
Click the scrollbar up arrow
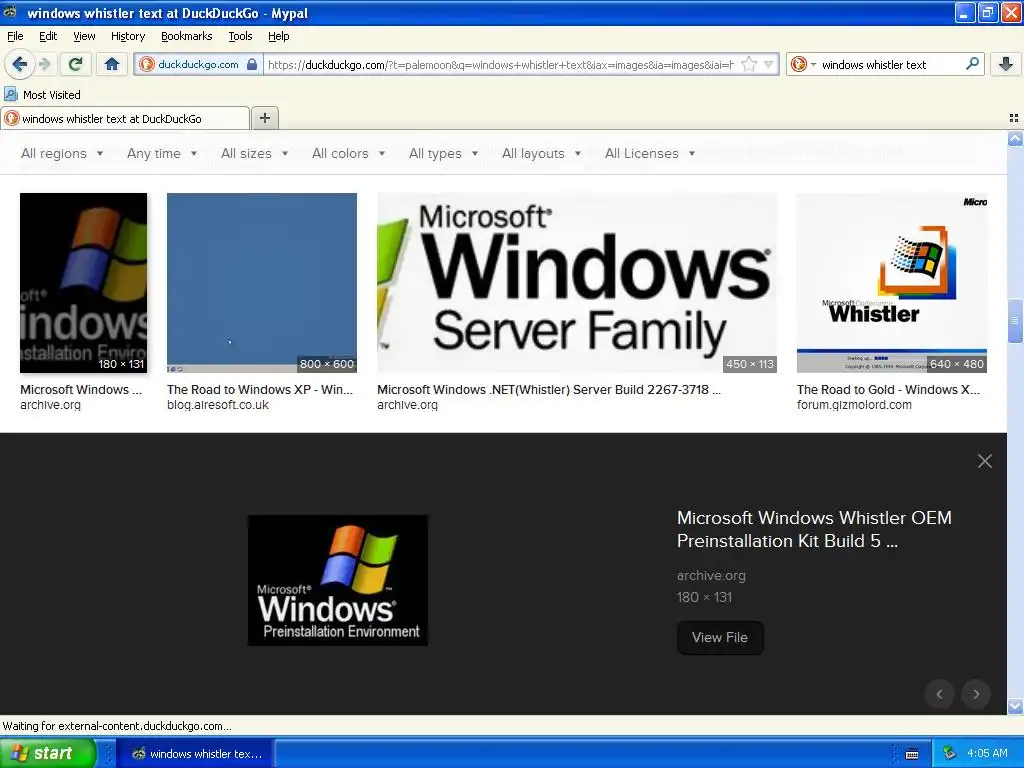(x=1015, y=138)
